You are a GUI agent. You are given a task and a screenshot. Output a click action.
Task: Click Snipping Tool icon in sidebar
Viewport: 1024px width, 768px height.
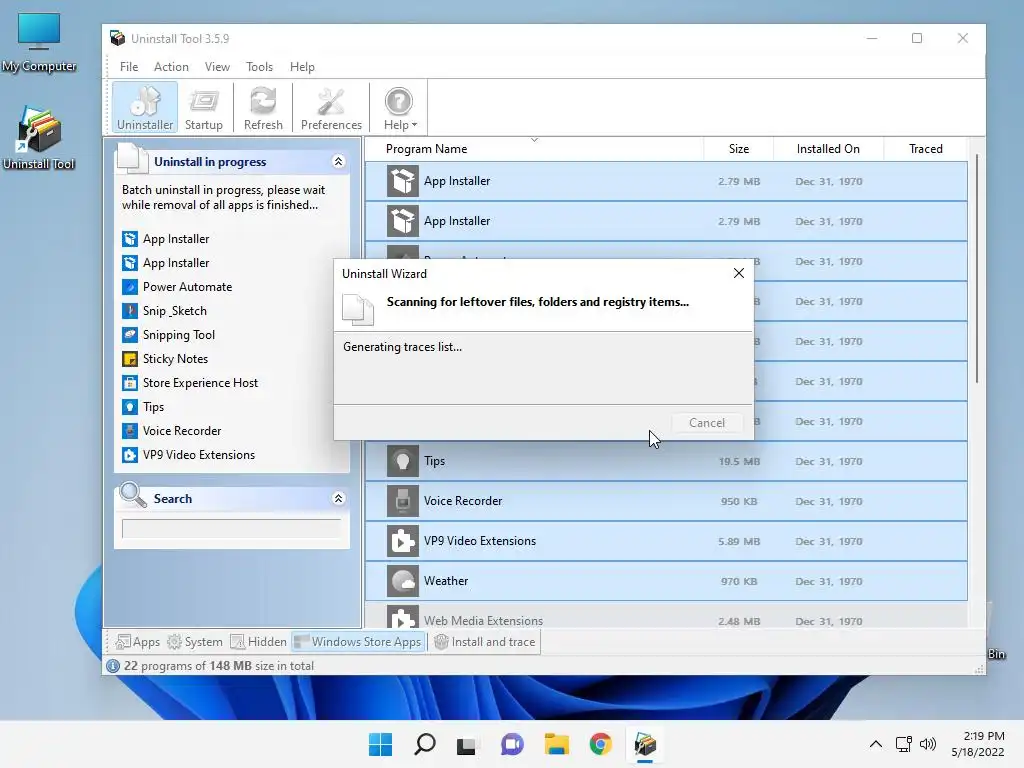click(x=130, y=335)
